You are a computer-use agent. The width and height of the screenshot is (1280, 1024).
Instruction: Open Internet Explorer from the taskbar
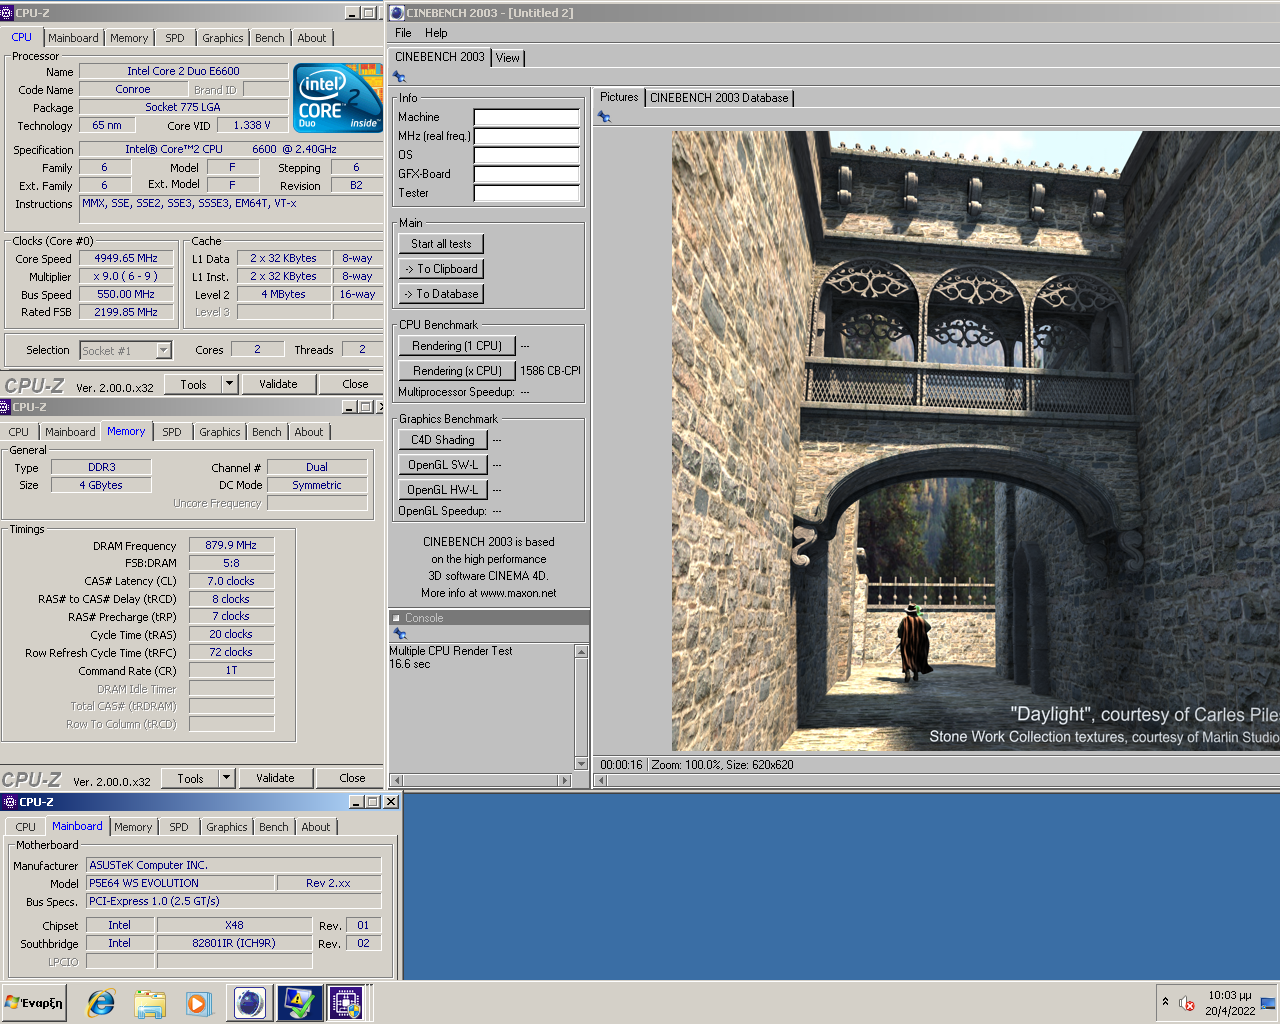[x=101, y=1003]
